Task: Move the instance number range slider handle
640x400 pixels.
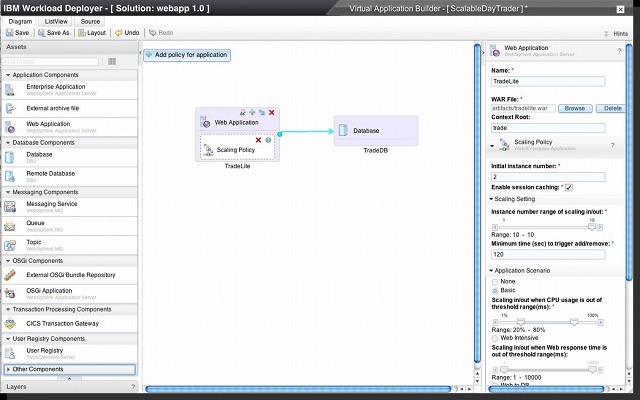Action: [x=591, y=227]
